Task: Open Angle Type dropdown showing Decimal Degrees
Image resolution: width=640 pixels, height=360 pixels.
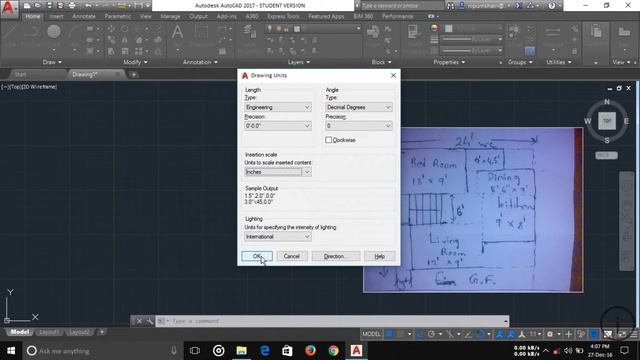Action: pyautogui.click(x=359, y=107)
